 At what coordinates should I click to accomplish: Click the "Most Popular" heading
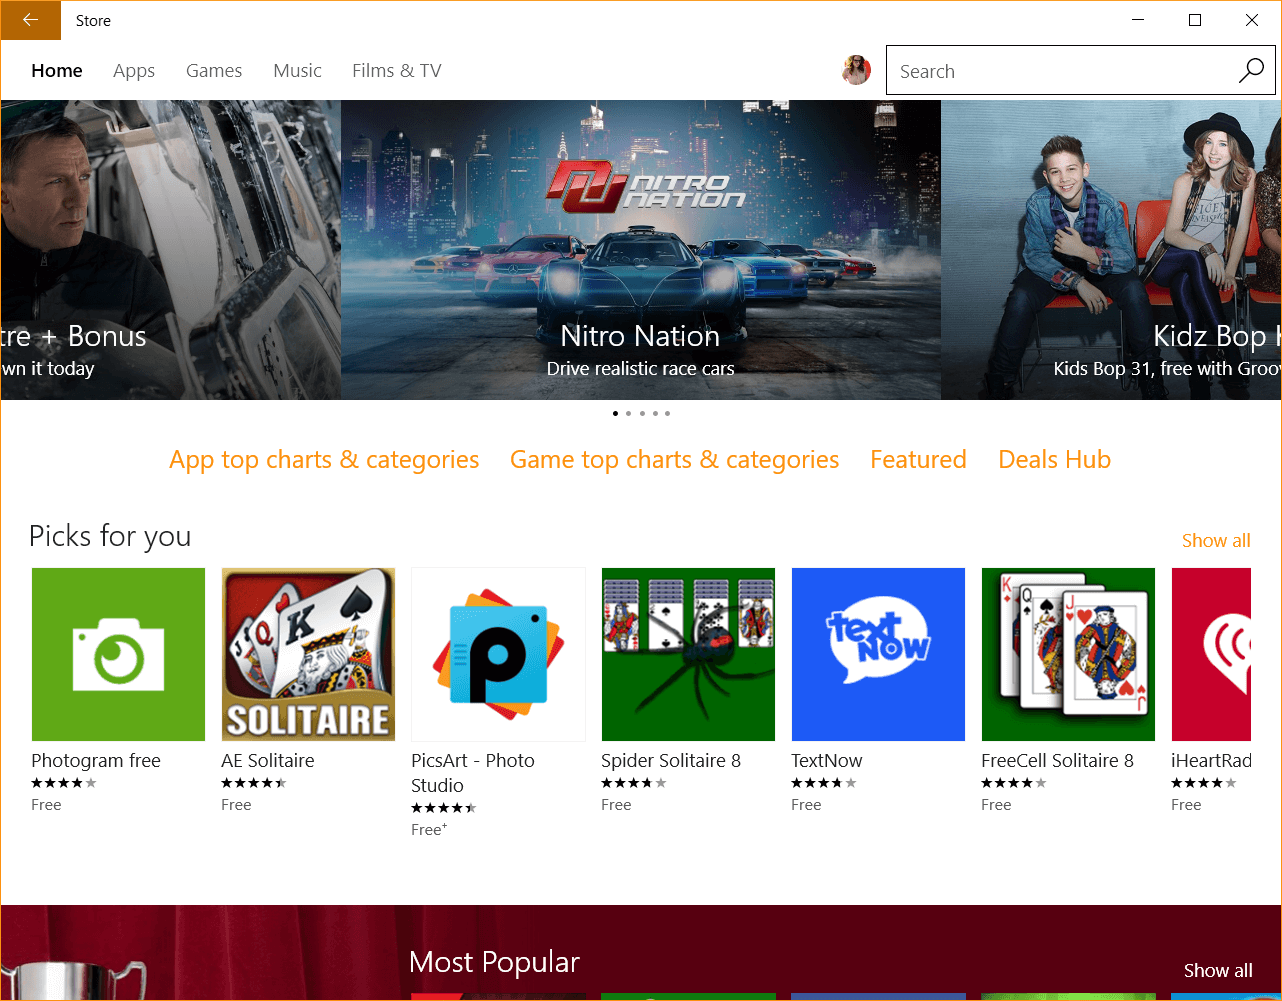click(494, 962)
